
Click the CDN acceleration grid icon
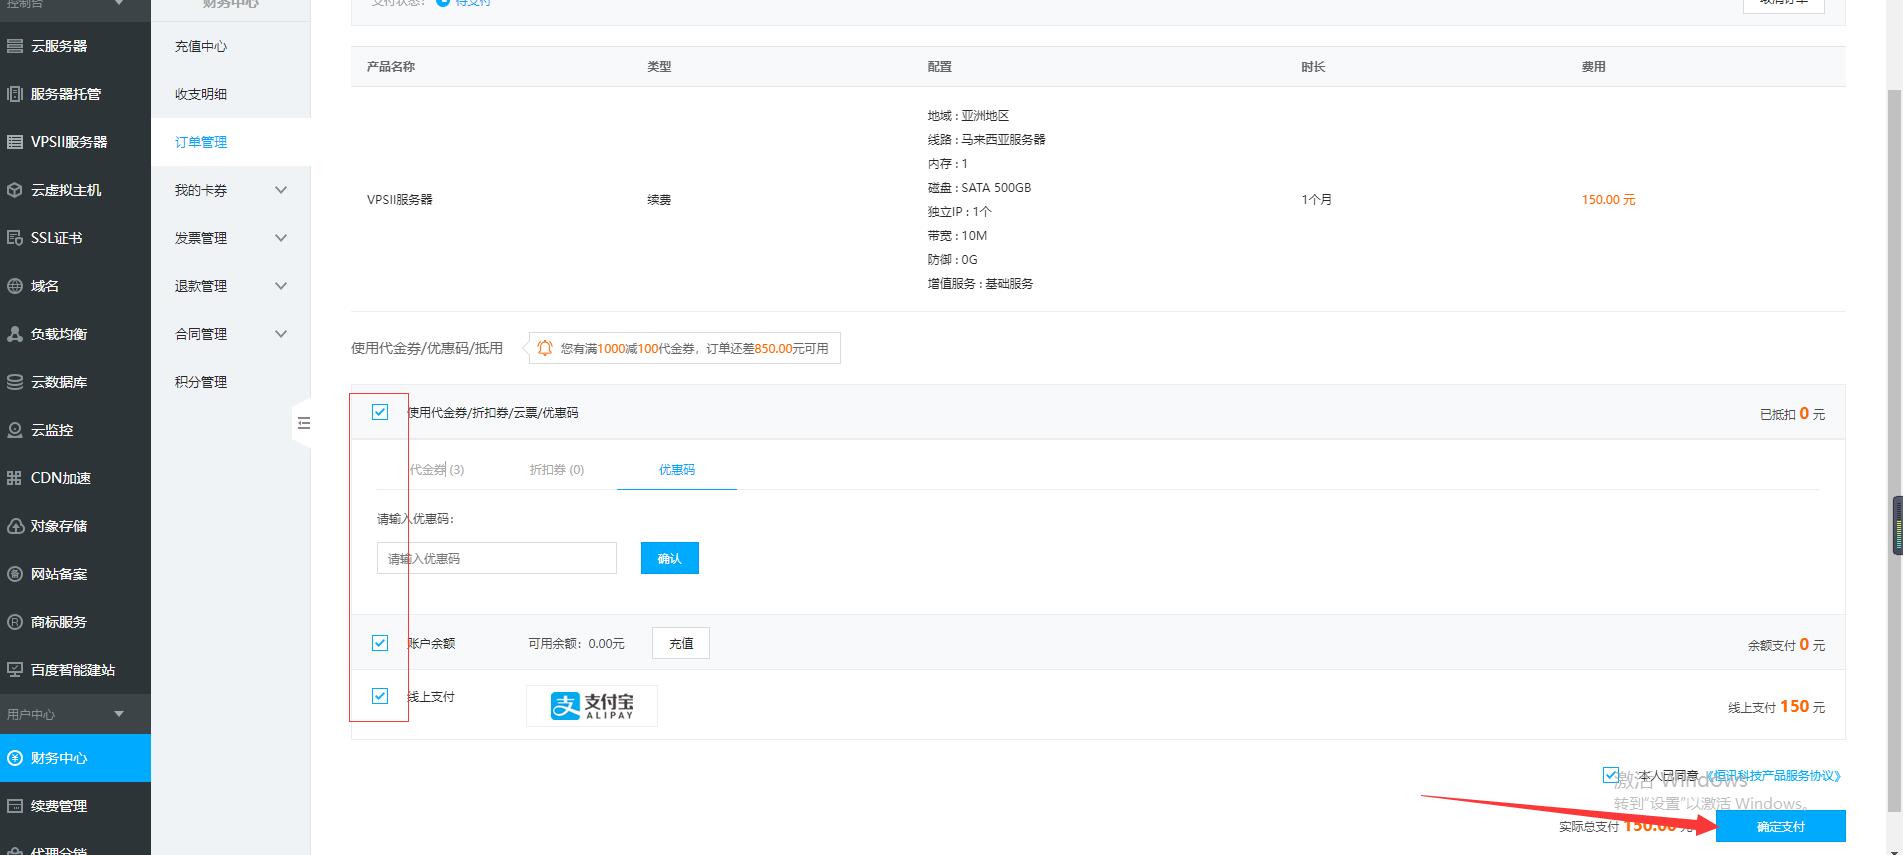coord(15,478)
